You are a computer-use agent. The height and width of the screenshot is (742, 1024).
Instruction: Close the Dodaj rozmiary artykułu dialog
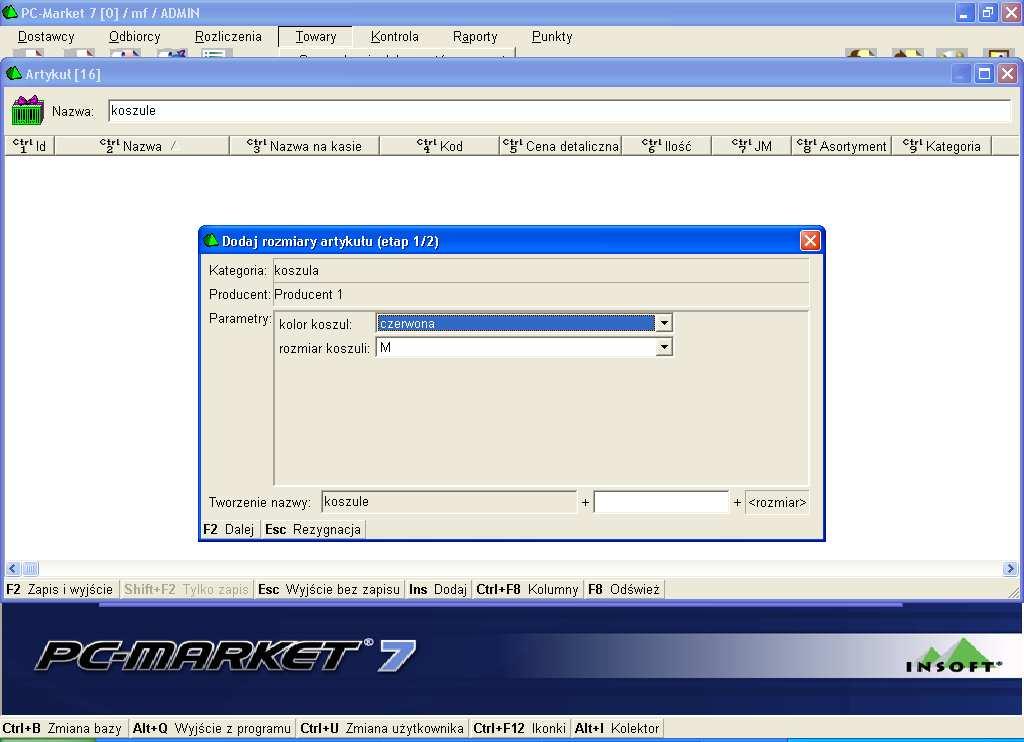[810, 240]
